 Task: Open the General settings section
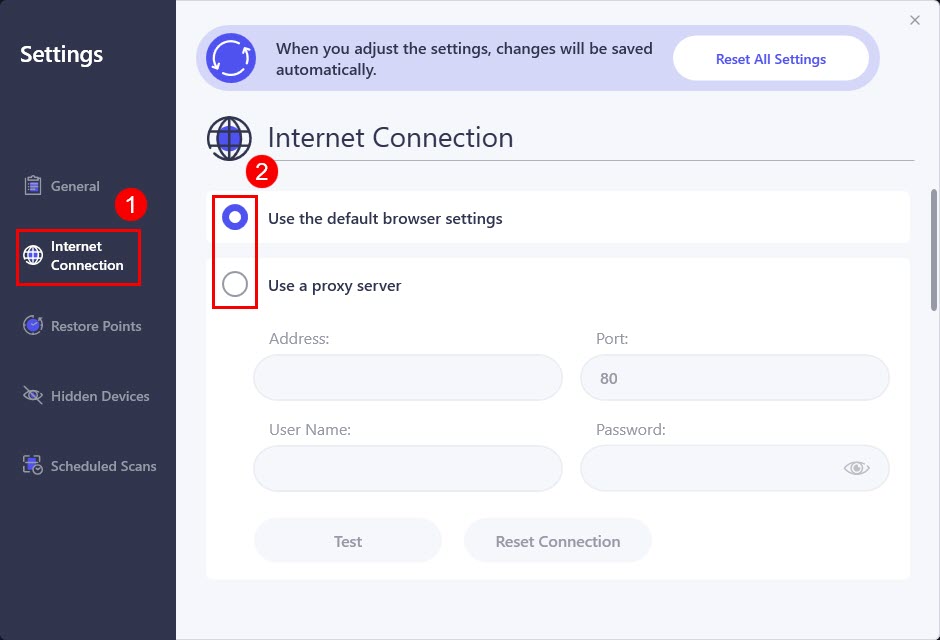pyautogui.click(x=75, y=186)
